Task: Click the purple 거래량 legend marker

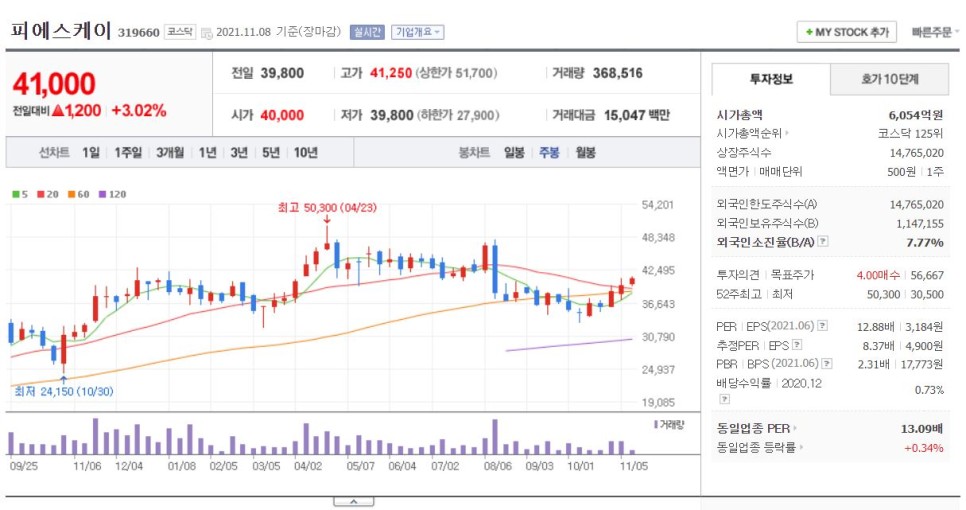Action: [x=656, y=424]
